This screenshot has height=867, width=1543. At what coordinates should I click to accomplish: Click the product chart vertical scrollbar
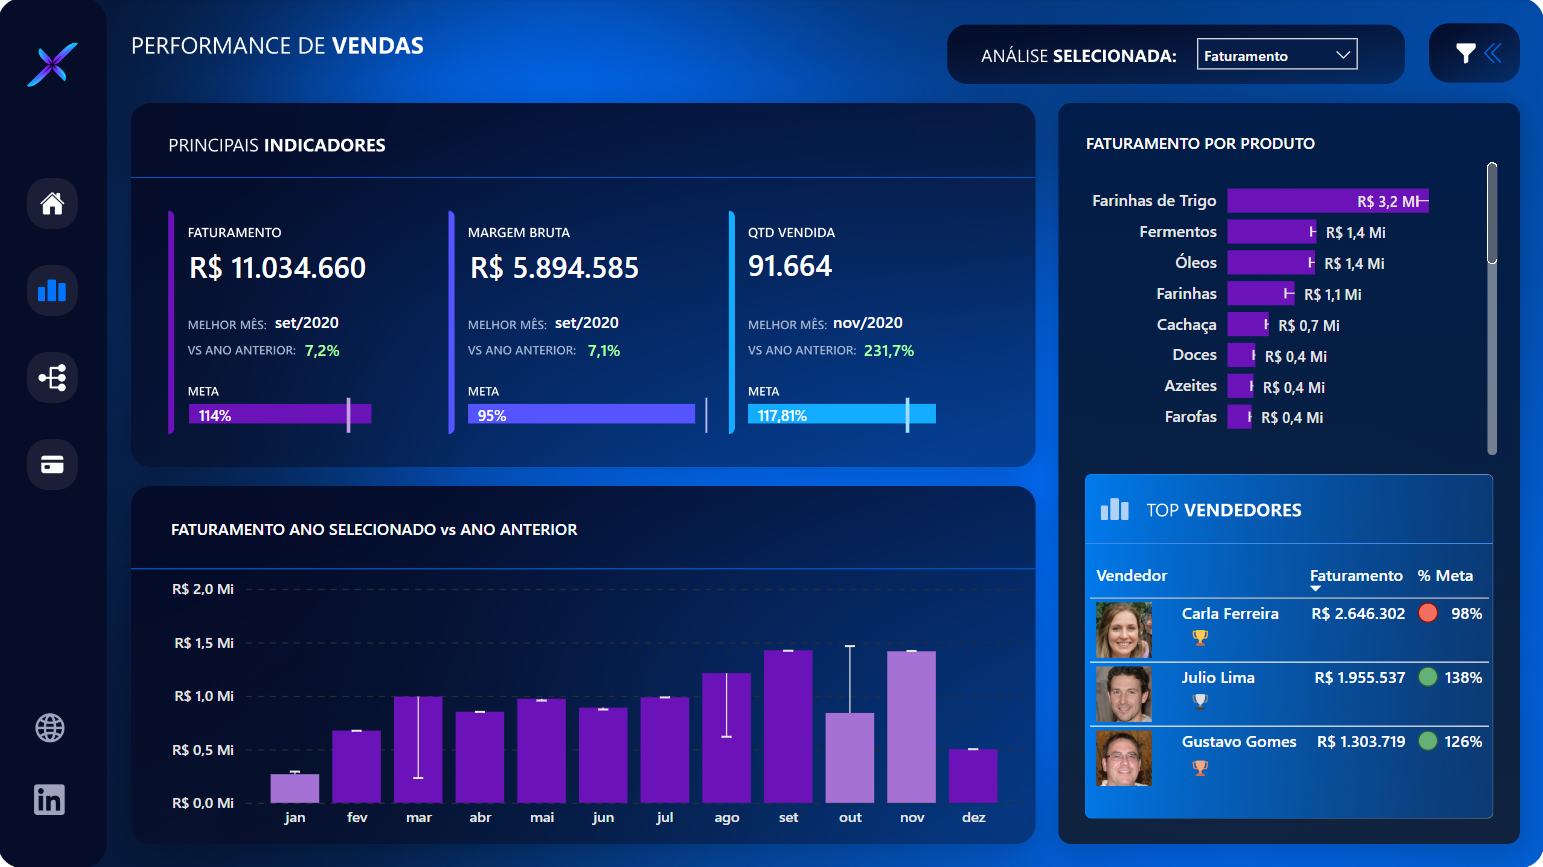[x=1492, y=214]
